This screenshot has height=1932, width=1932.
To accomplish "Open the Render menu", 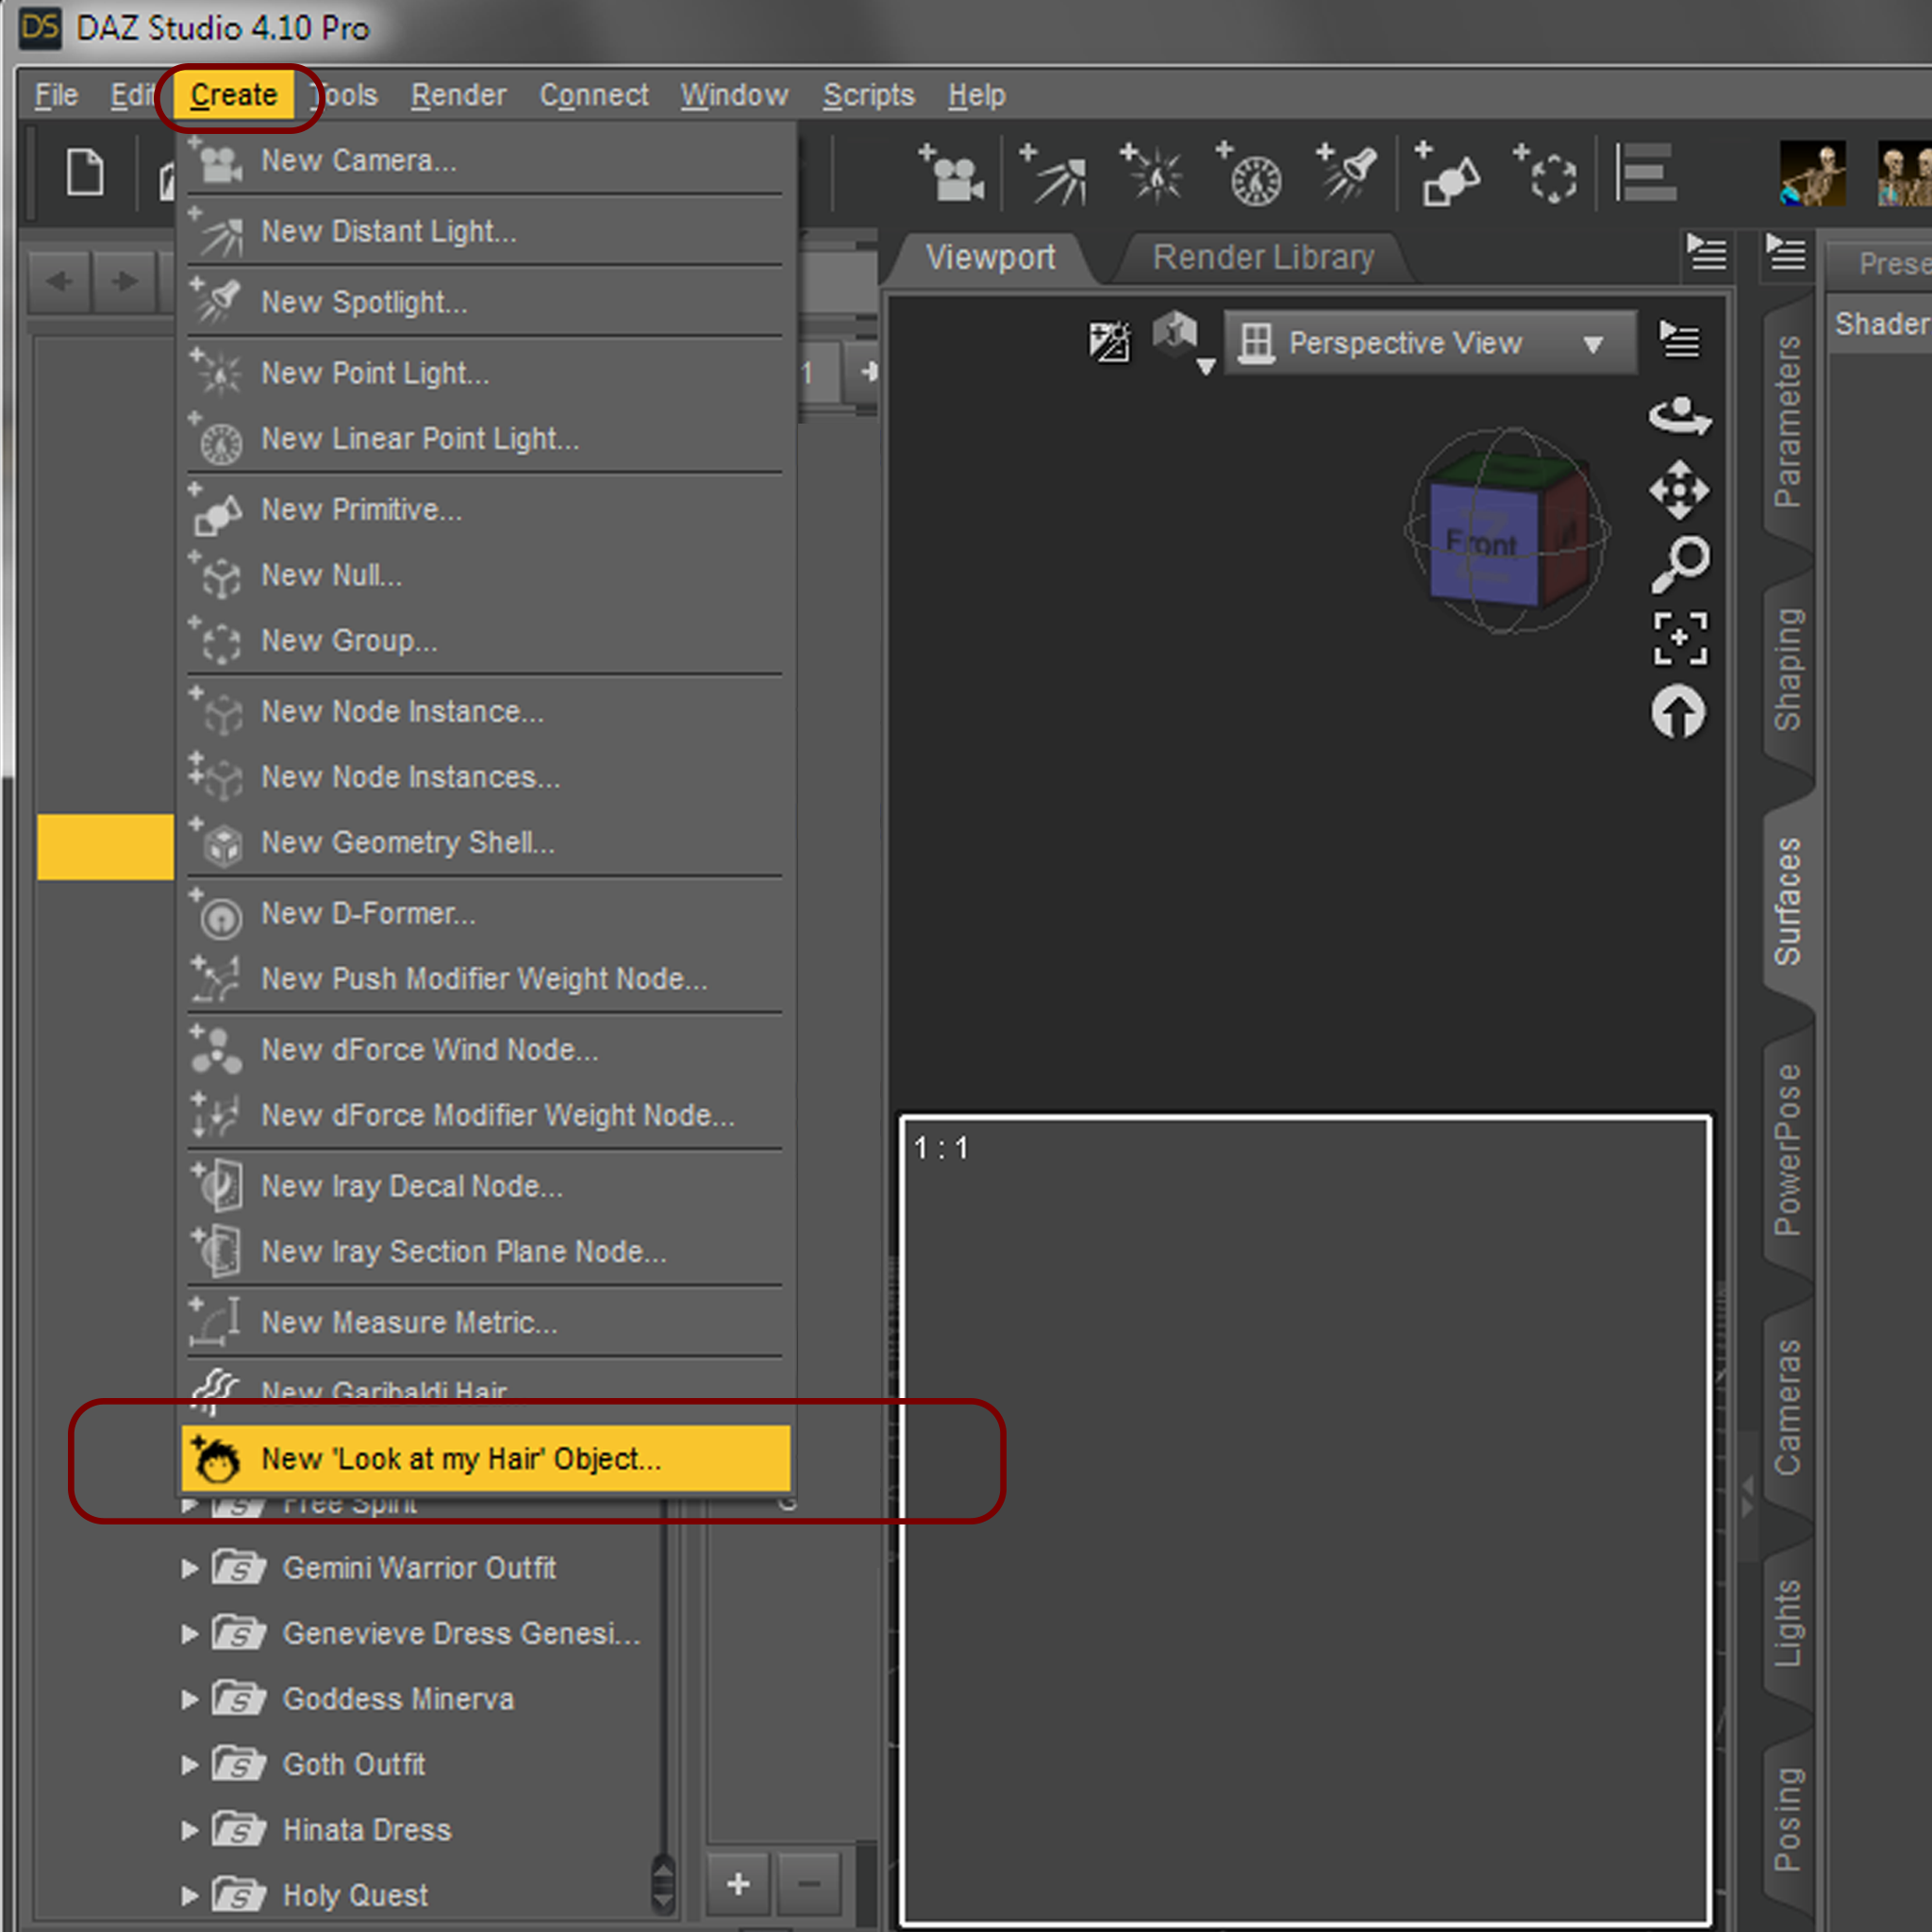I will click(458, 96).
